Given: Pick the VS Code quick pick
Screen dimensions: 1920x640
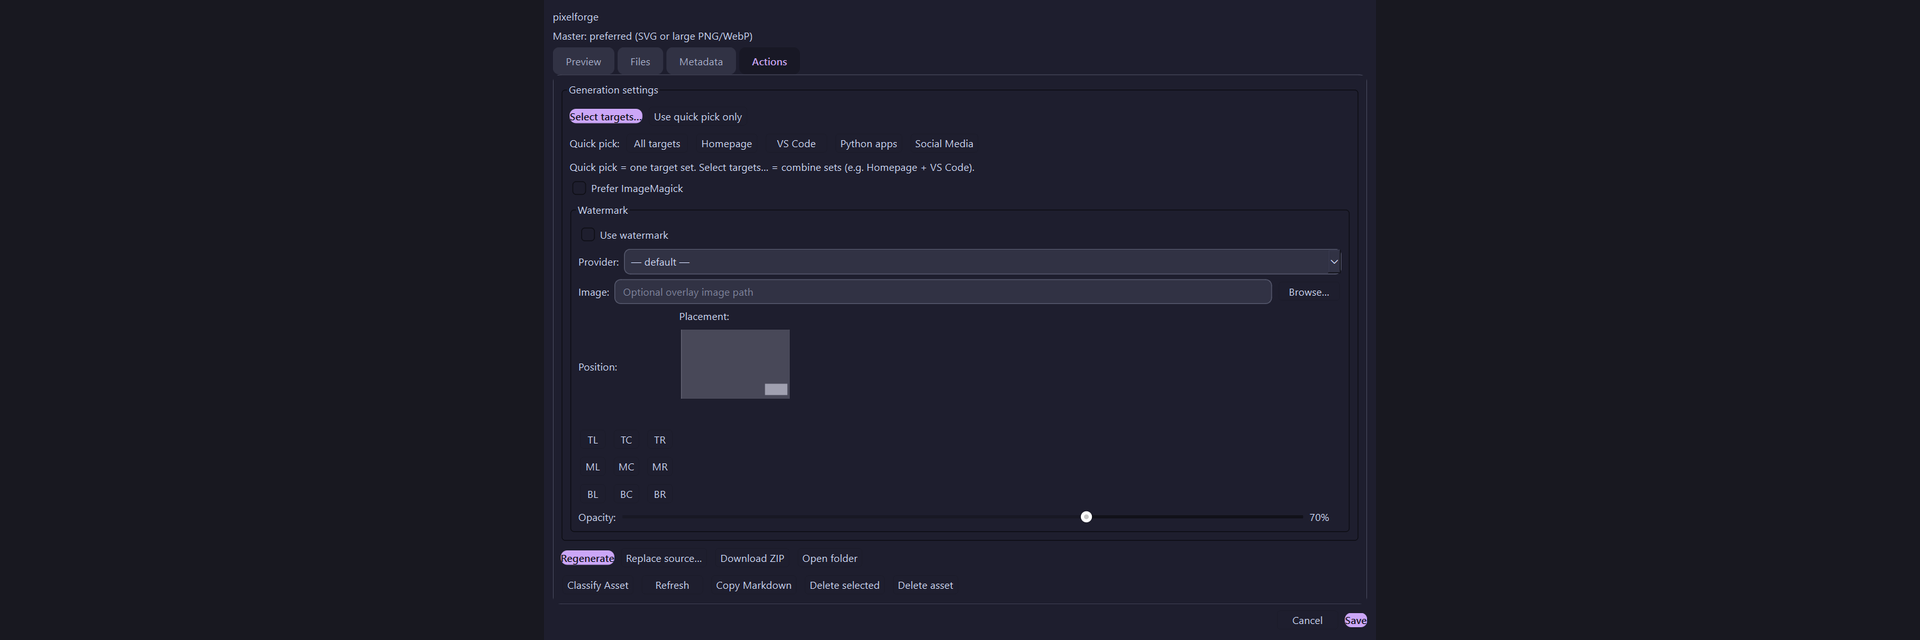Looking at the screenshot, I should click(796, 144).
